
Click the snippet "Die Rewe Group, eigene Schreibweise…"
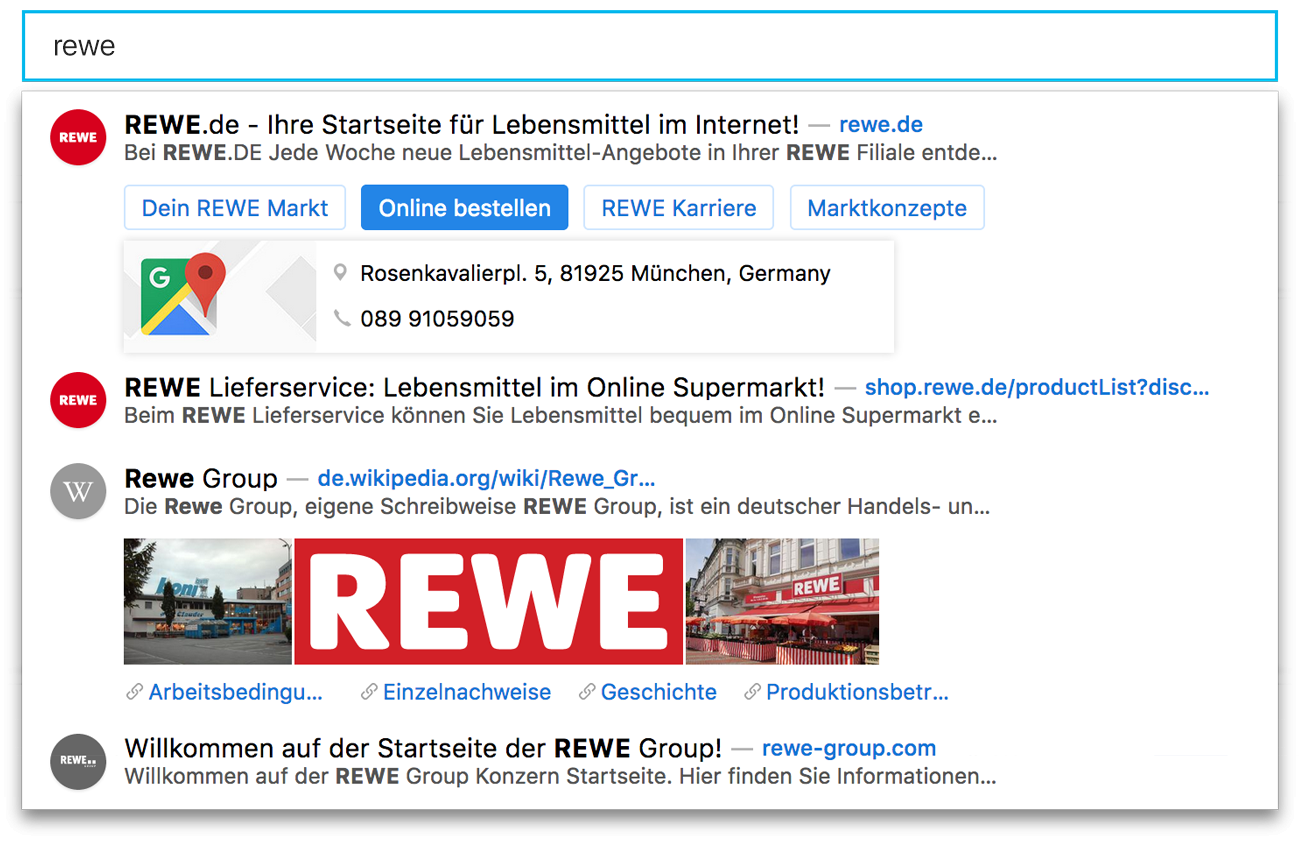click(557, 507)
